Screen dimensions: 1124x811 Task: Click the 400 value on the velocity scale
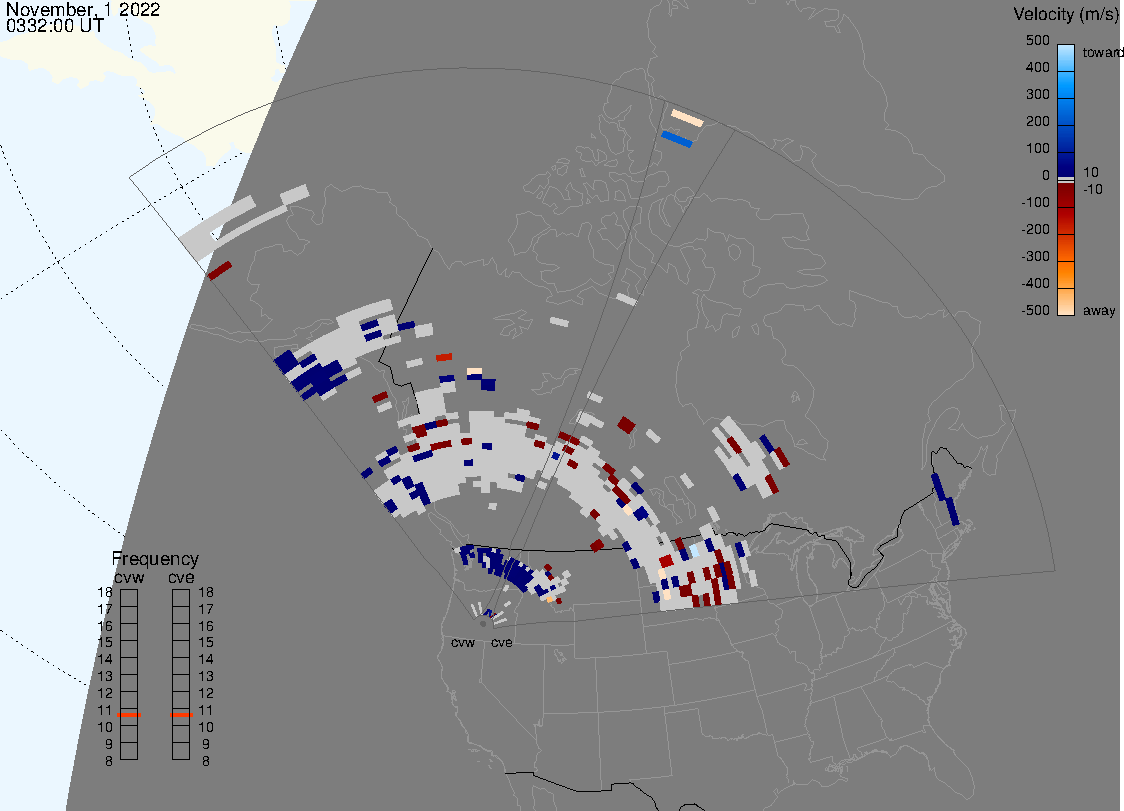(x=1037, y=67)
